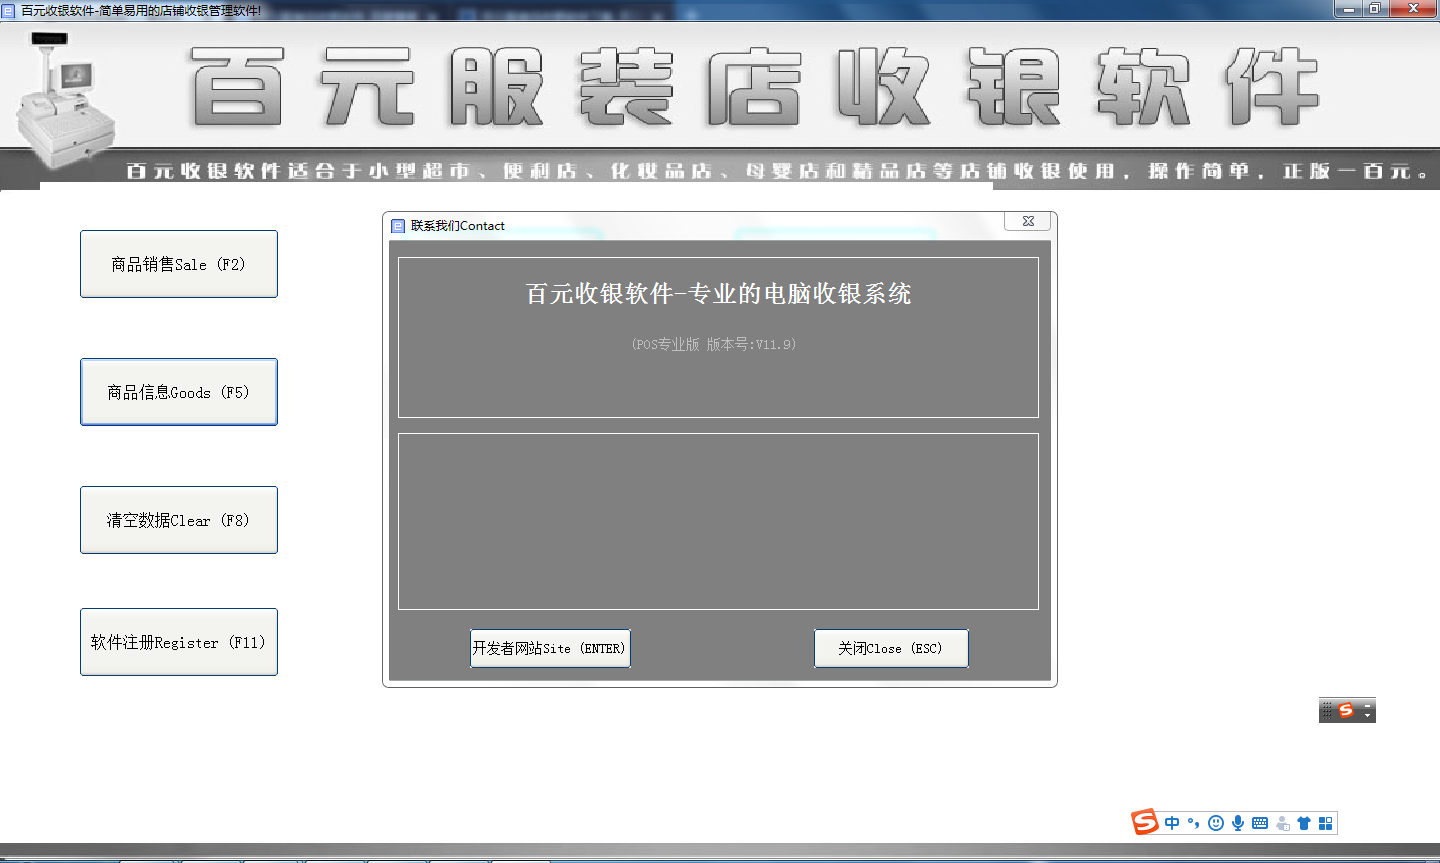This screenshot has height=863, width=1440.
Task: Toggle Chinese punctuation on the input toolbar
Action: (1194, 823)
